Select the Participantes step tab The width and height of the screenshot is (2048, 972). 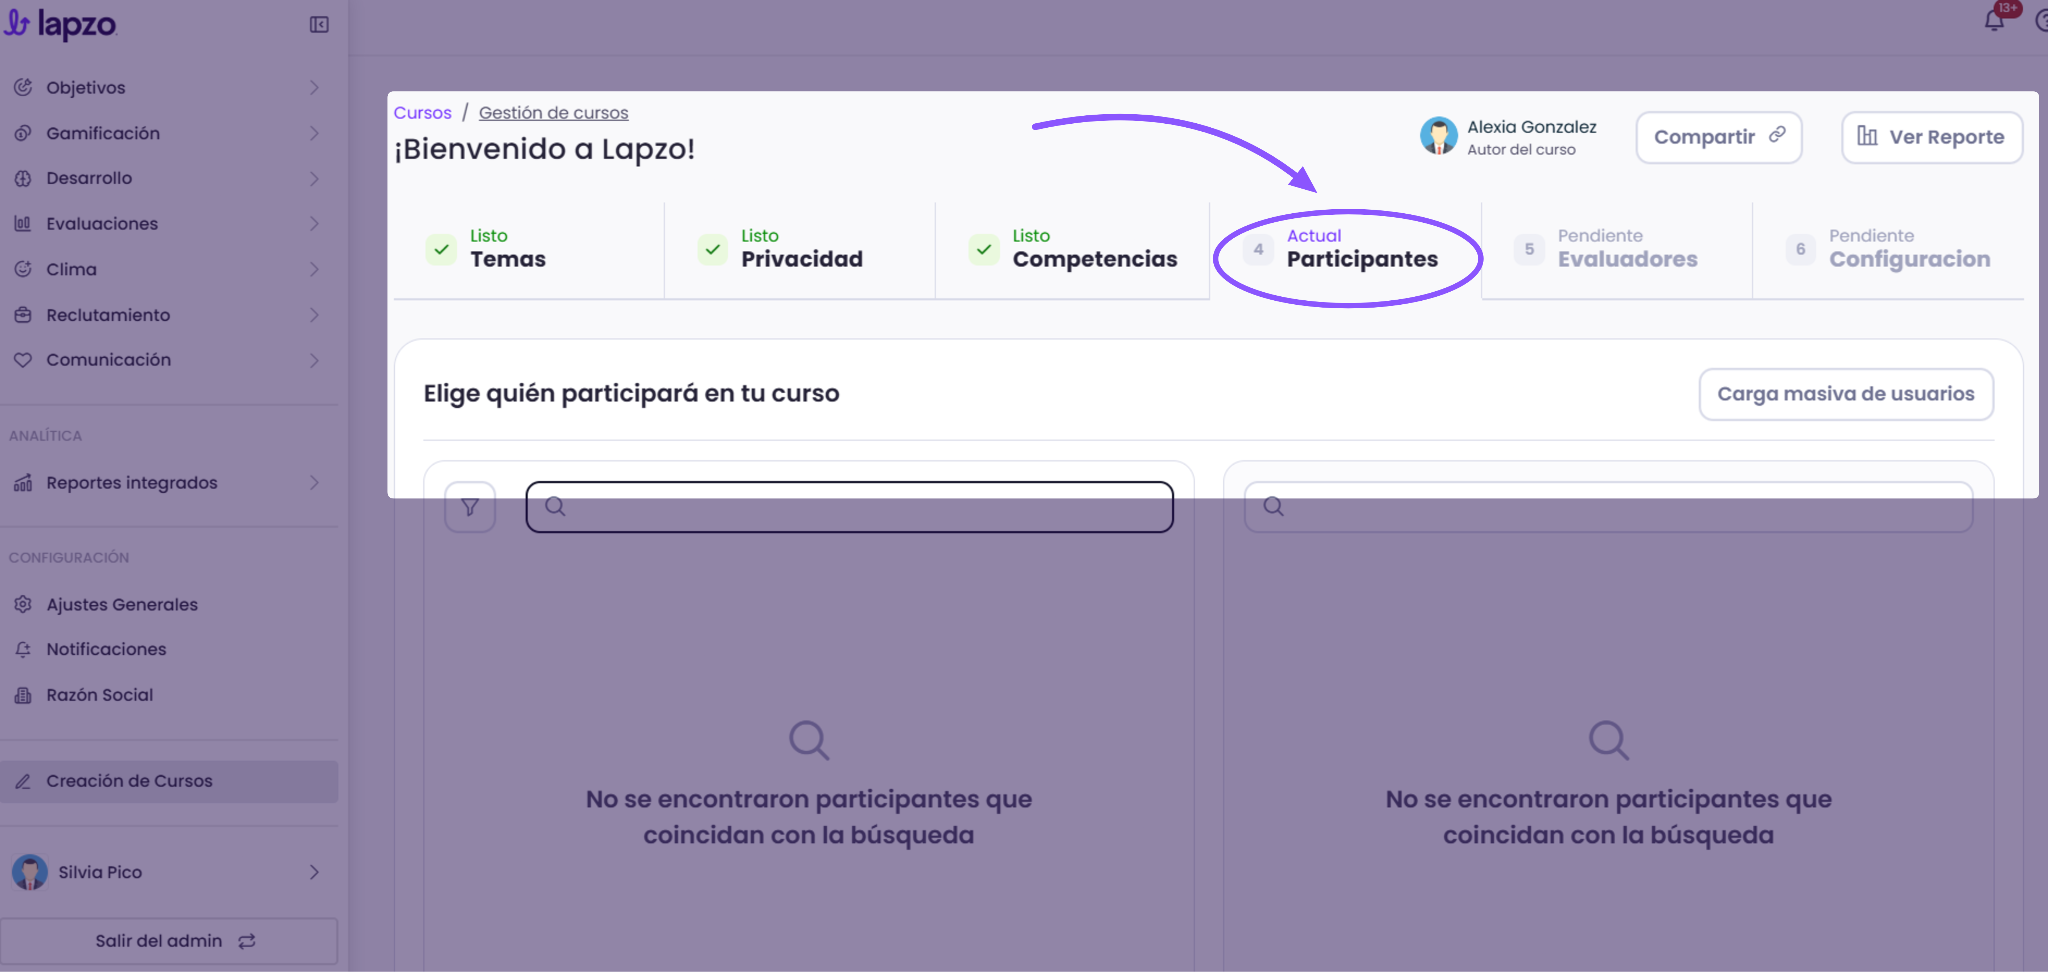[x=1345, y=249]
